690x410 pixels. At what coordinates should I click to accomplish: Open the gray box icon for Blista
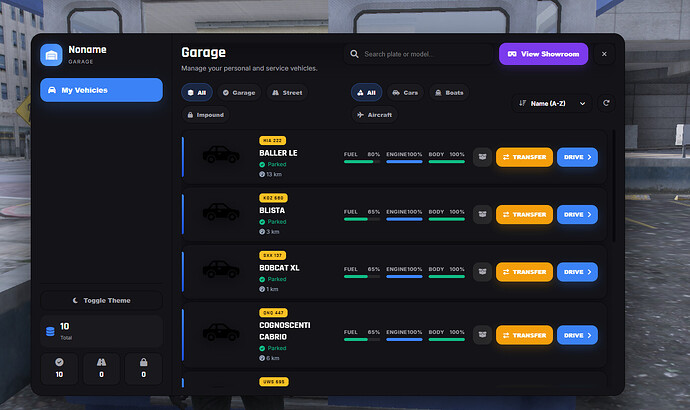click(x=482, y=215)
